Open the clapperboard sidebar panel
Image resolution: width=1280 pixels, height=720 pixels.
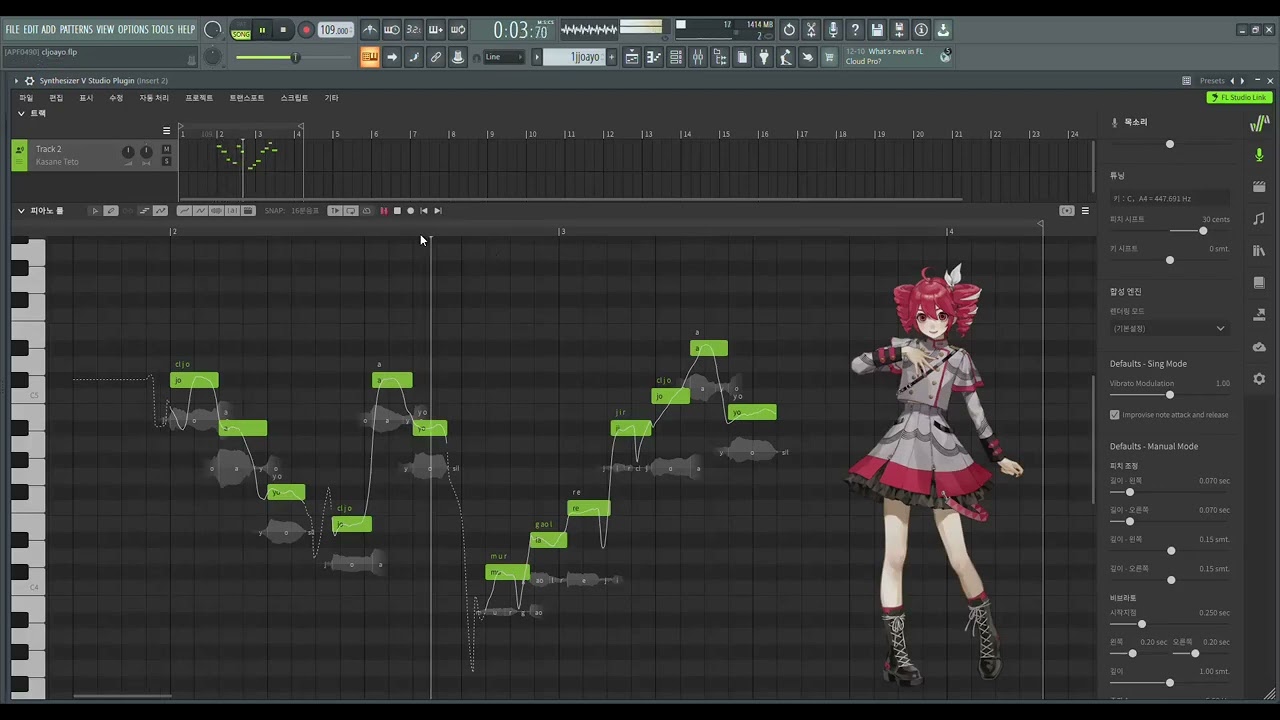(x=1259, y=187)
